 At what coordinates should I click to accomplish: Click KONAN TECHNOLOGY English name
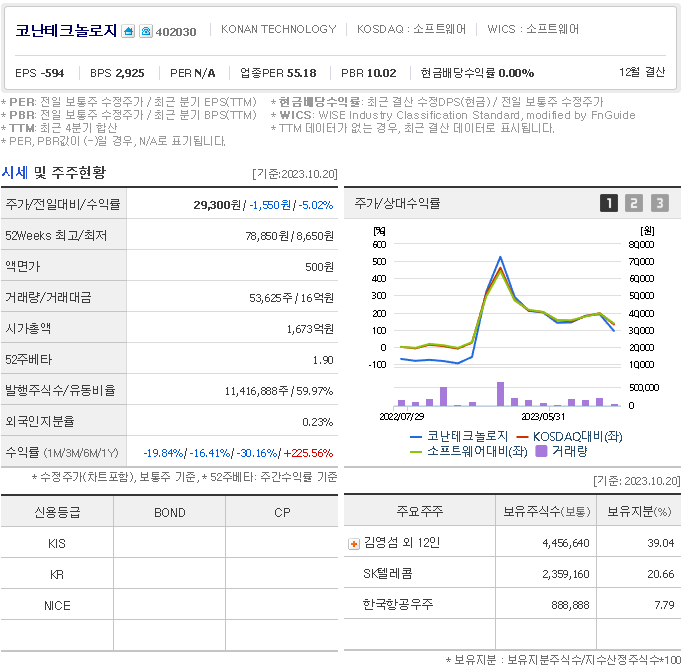(279, 29)
